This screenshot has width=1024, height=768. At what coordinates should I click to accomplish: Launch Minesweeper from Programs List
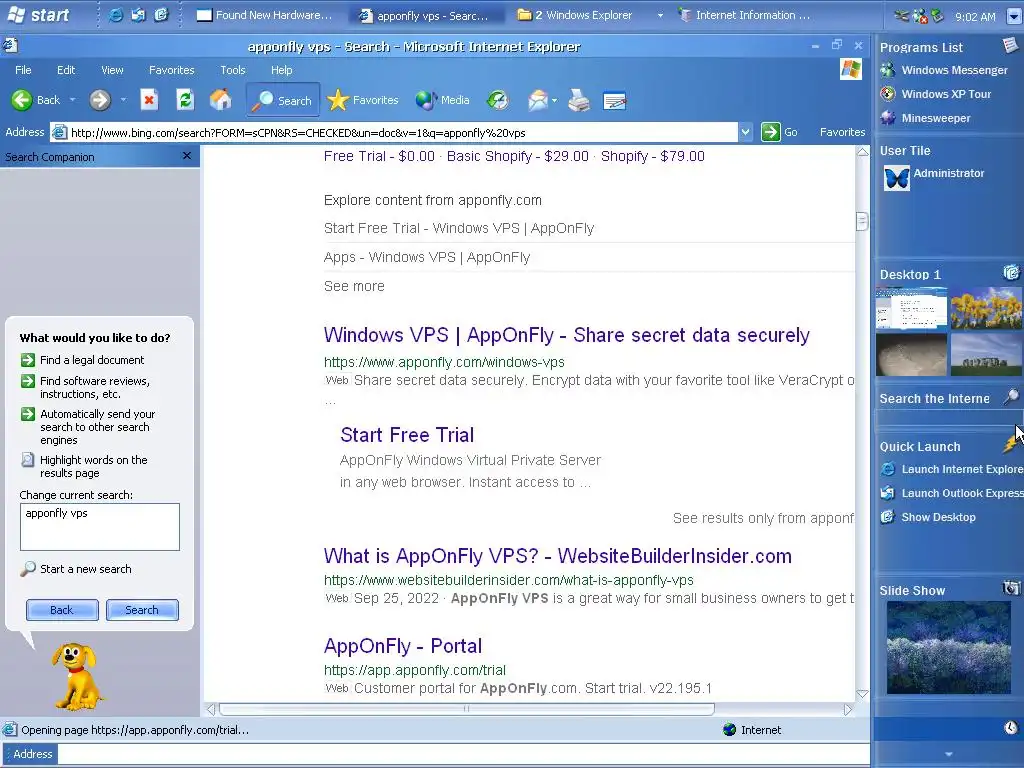point(925,118)
